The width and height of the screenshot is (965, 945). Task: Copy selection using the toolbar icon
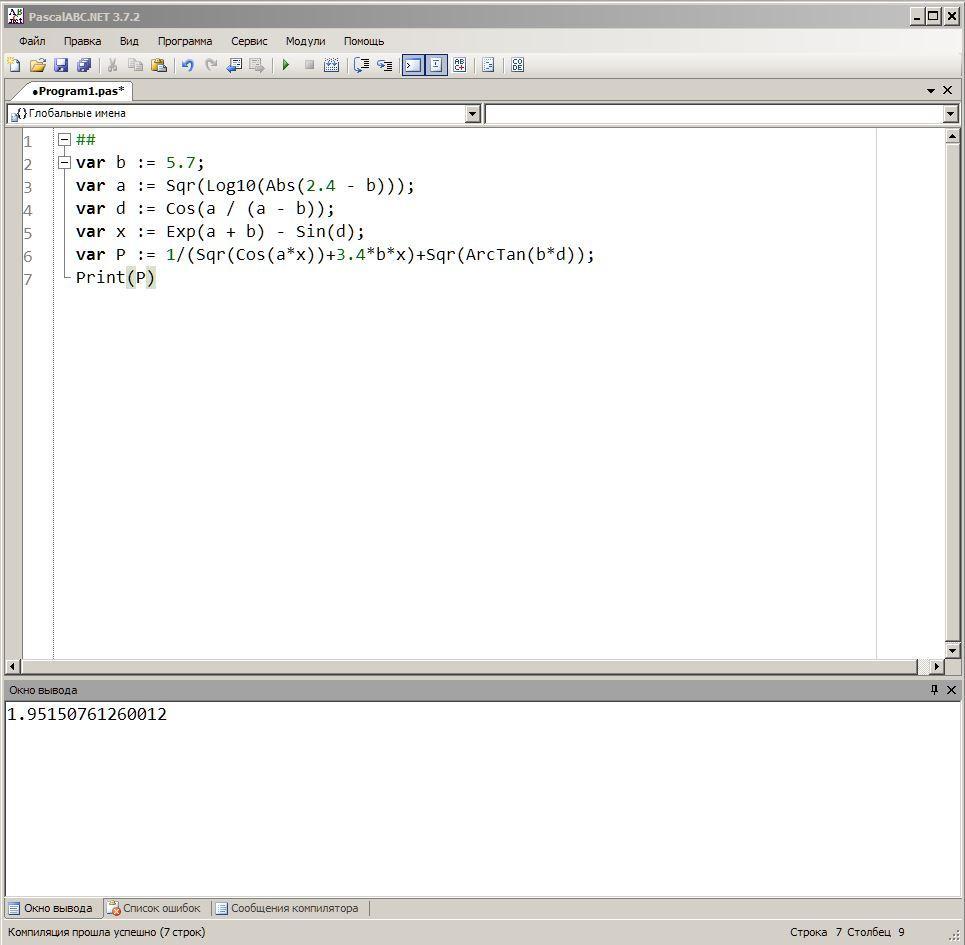pos(135,65)
